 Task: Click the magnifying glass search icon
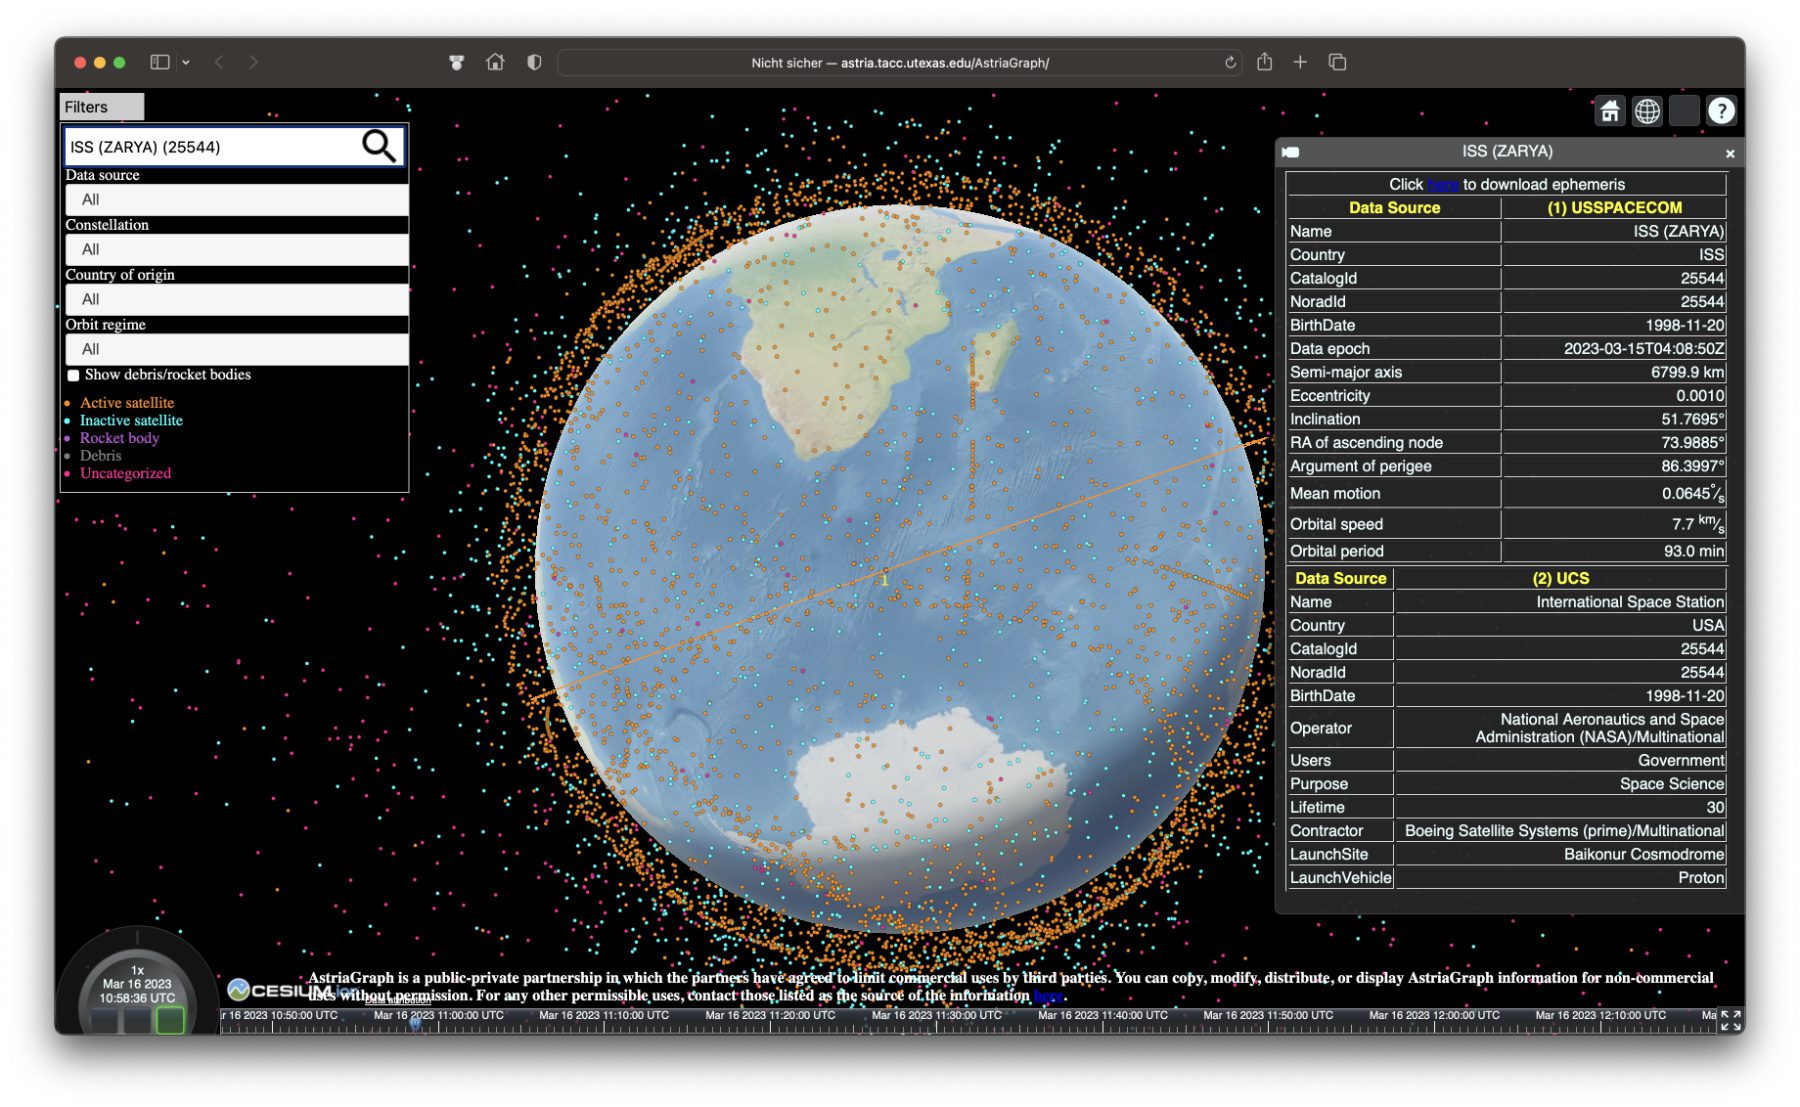coord(378,146)
